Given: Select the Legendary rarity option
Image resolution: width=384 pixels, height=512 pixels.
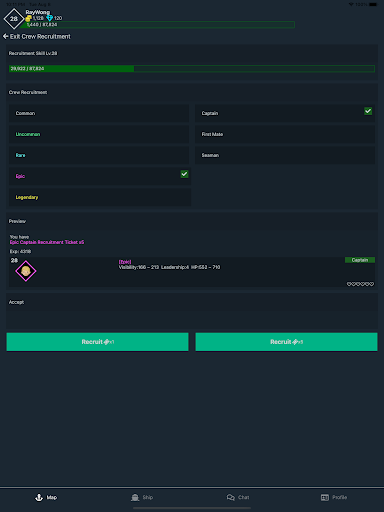Looking at the screenshot, I should pos(100,197).
